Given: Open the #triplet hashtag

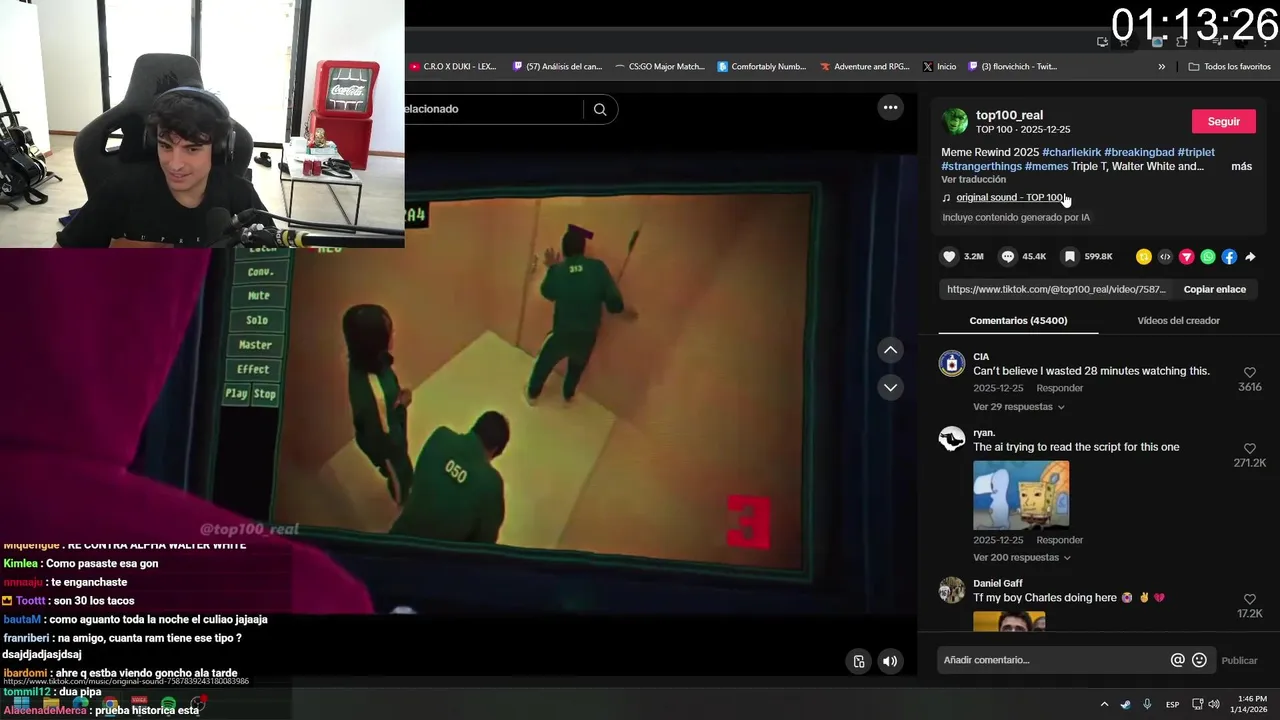Looking at the screenshot, I should [x=1196, y=152].
